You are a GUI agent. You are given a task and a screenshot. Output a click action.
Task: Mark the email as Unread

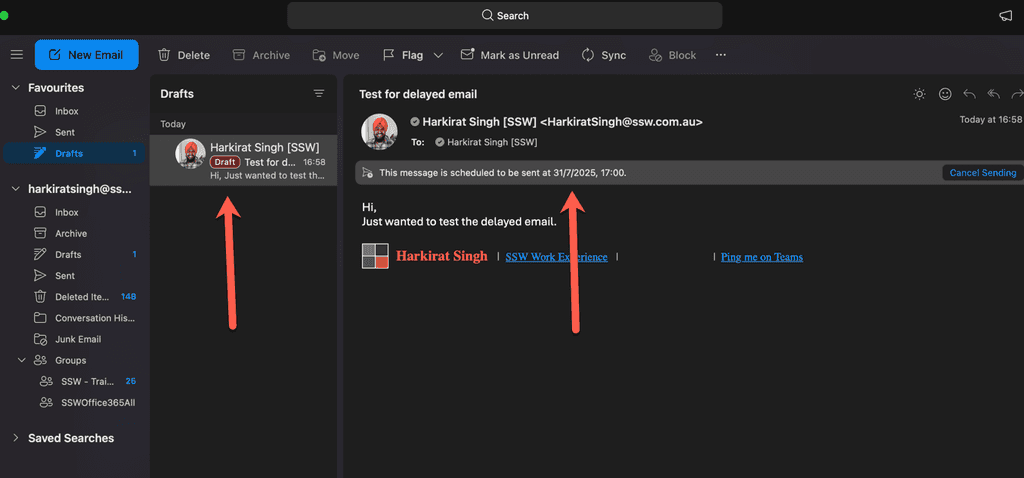pyautogui.click(x=509, y=55)
